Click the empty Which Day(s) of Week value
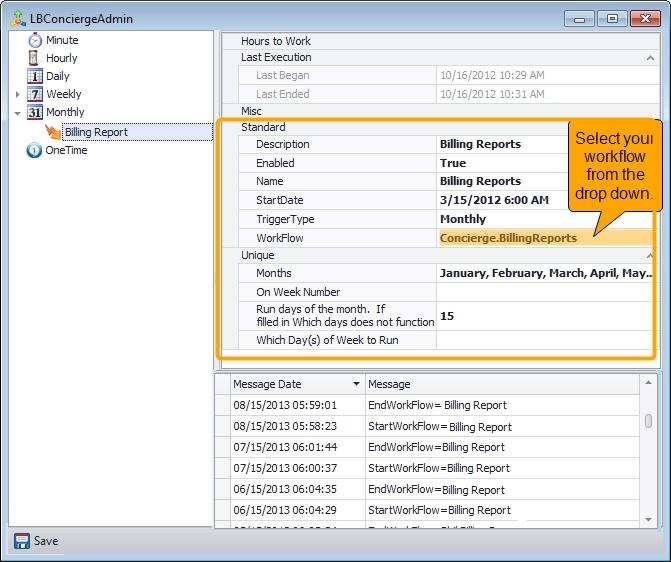The width and height of the screenshot is (671, 562). (546, 340)
